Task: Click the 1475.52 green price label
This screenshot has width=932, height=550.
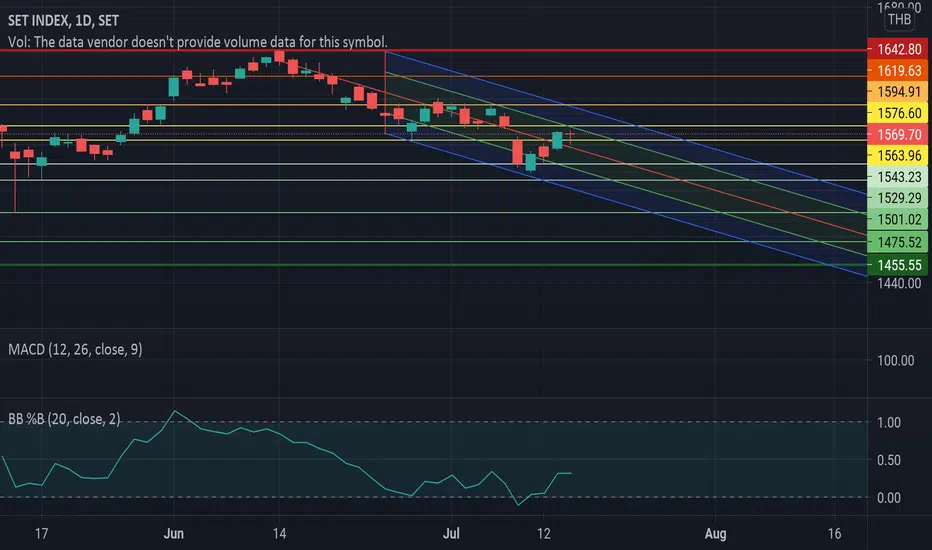Action: point(899,242)
